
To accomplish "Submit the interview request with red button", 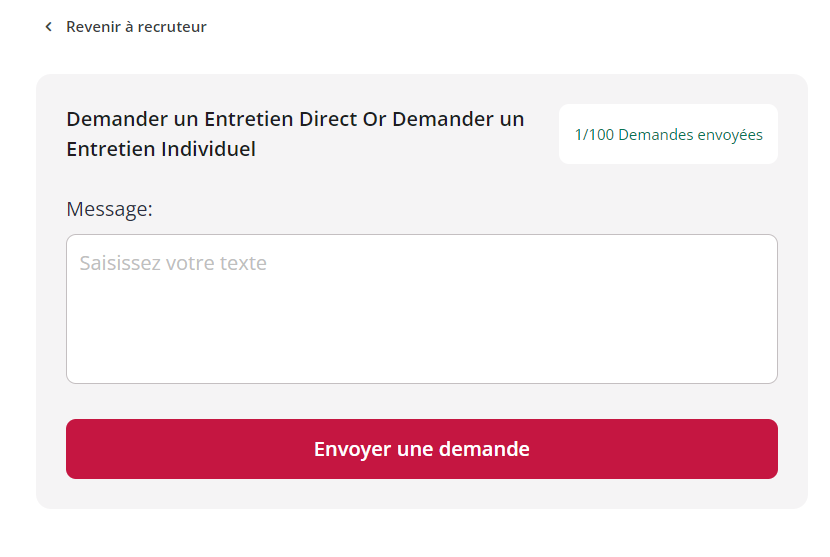I will click(422, 449).
